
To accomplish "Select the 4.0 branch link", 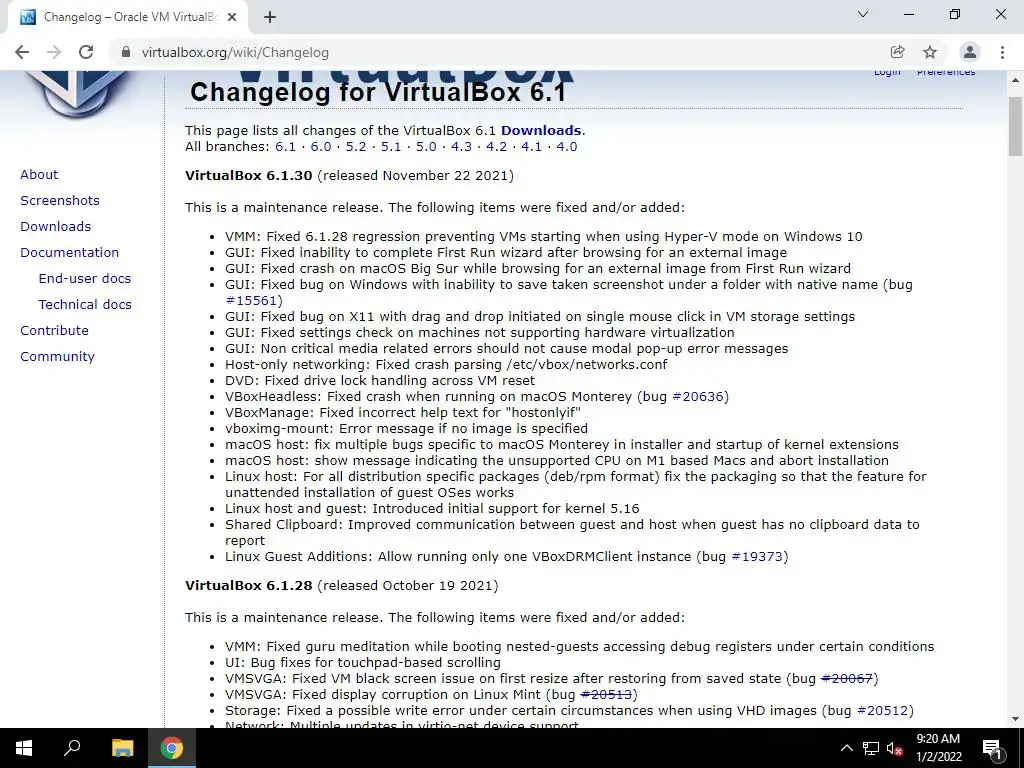I will (x=567, y=146).
